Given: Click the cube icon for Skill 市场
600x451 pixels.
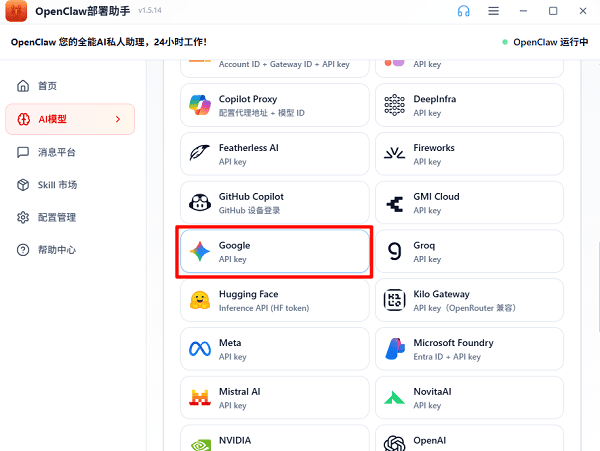Looking at the screenshot, I should 23,185.
